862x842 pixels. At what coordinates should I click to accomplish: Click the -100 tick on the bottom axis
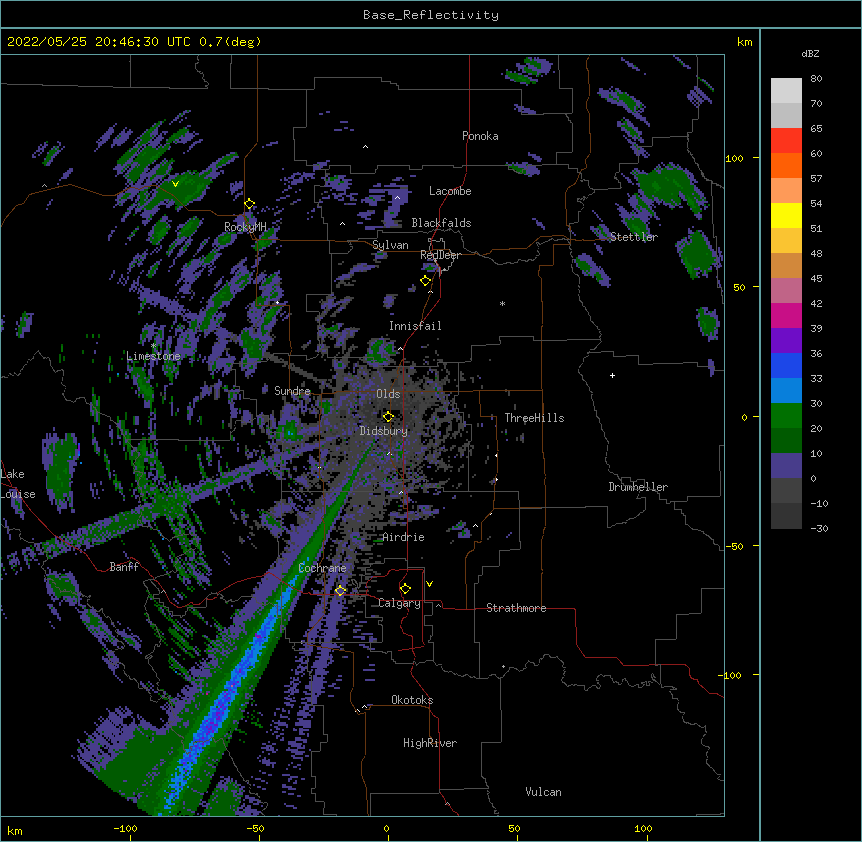click(125, 828)
